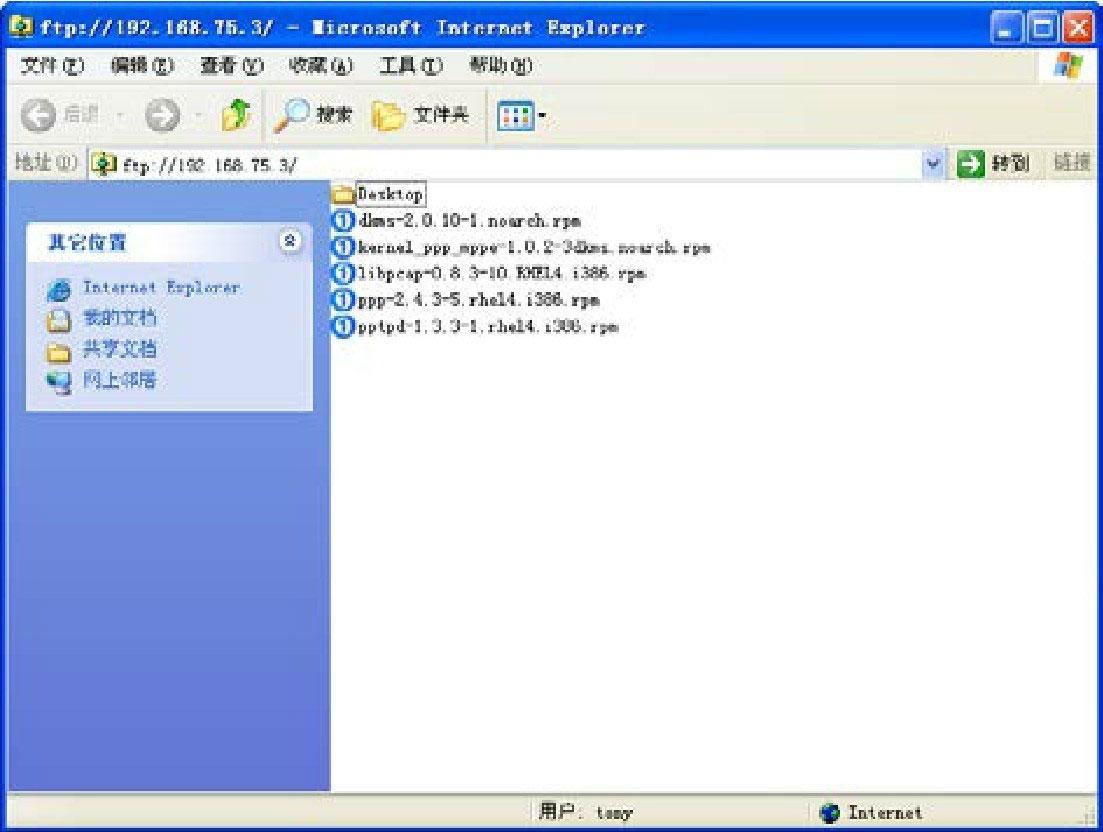Open the Back history dropdown arrow
This screenshot has height=832, width=1103.
(121, 115)
